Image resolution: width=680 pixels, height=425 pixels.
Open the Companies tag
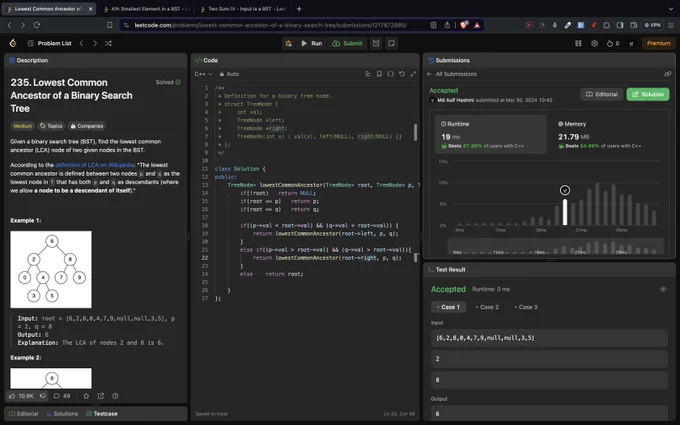[x=87, y=126]
